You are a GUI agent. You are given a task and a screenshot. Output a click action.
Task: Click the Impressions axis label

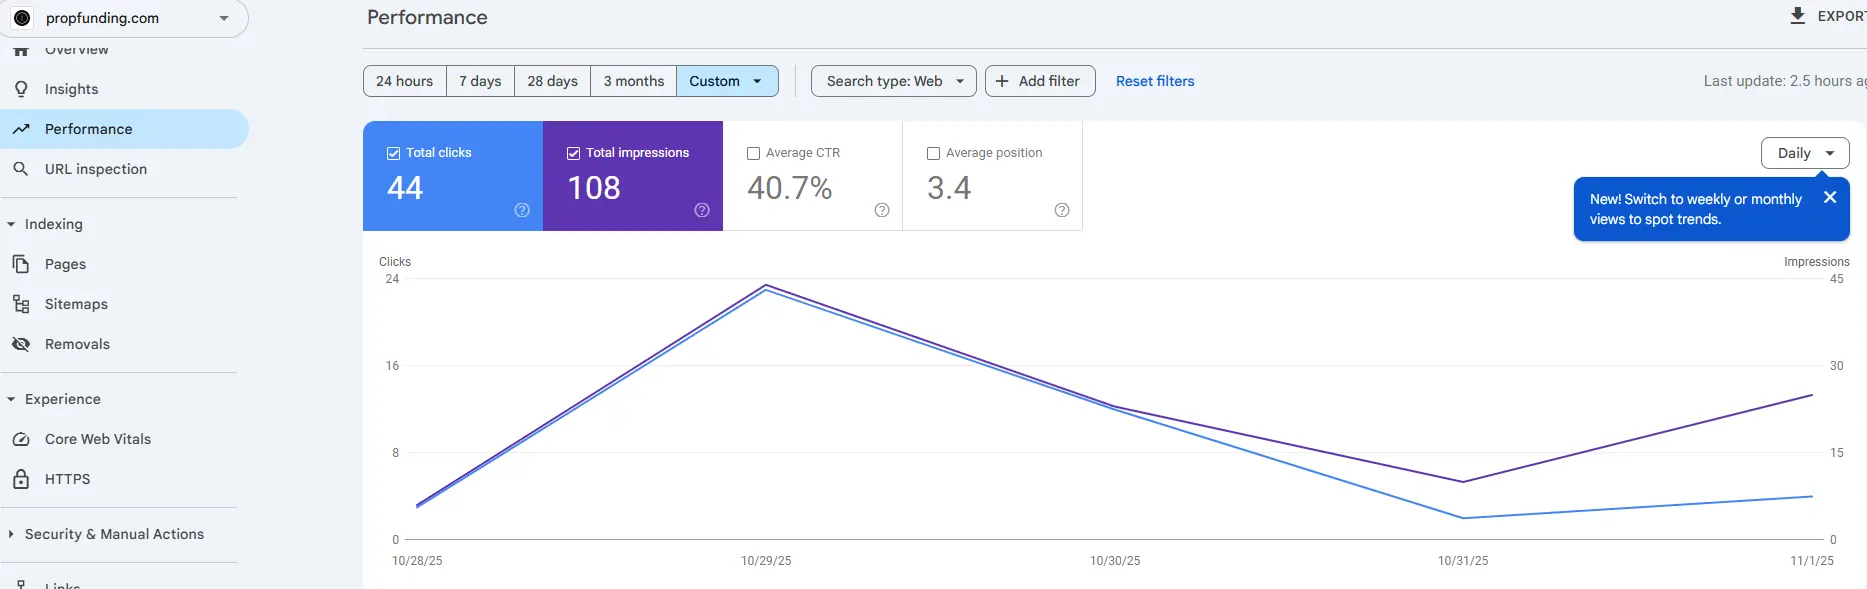[1817, 262]
